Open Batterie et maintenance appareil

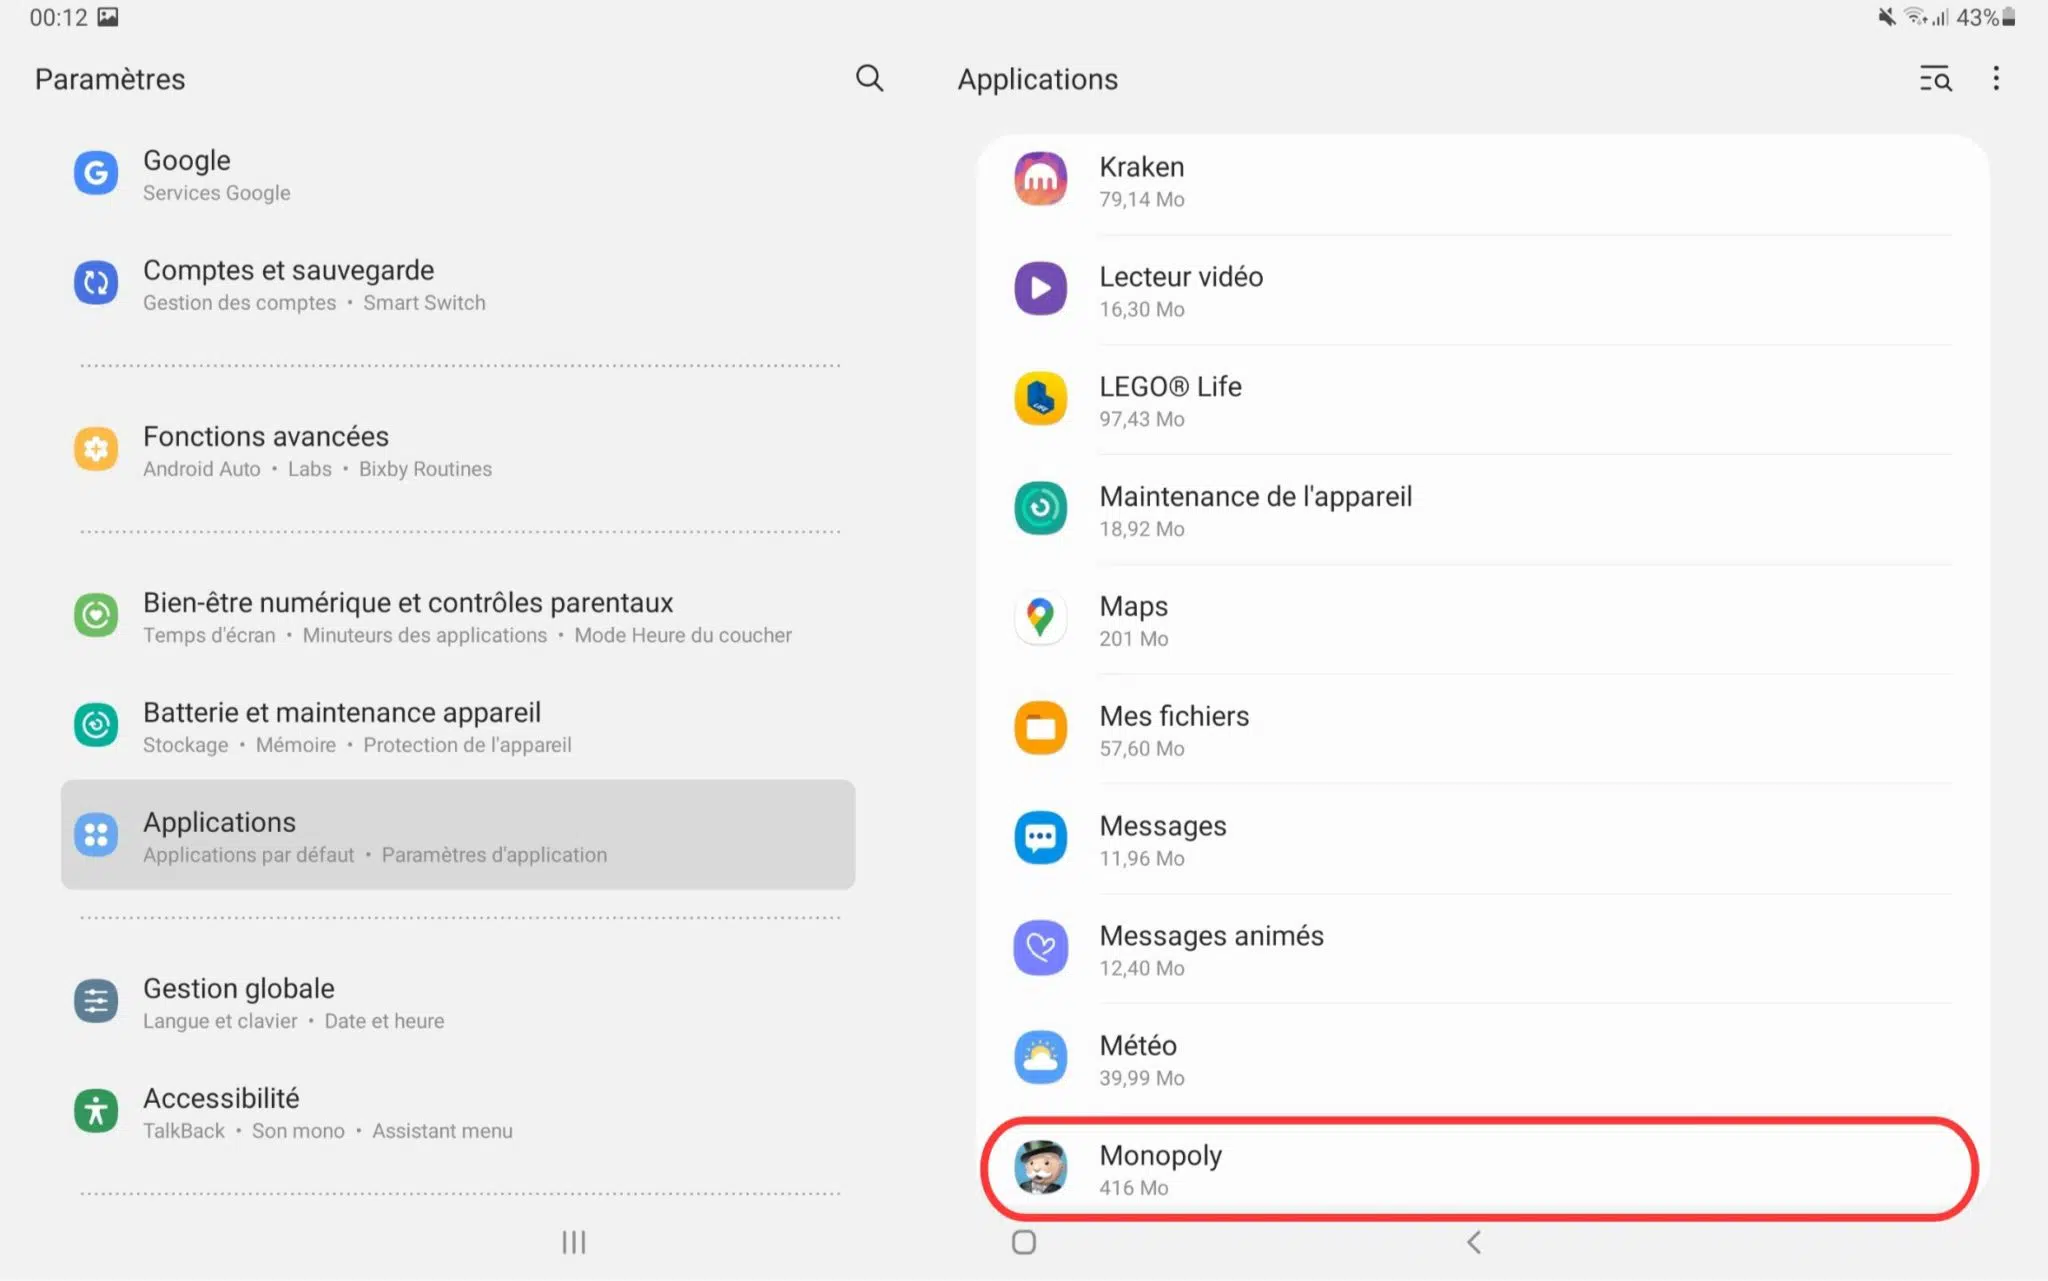click(458, 726)
